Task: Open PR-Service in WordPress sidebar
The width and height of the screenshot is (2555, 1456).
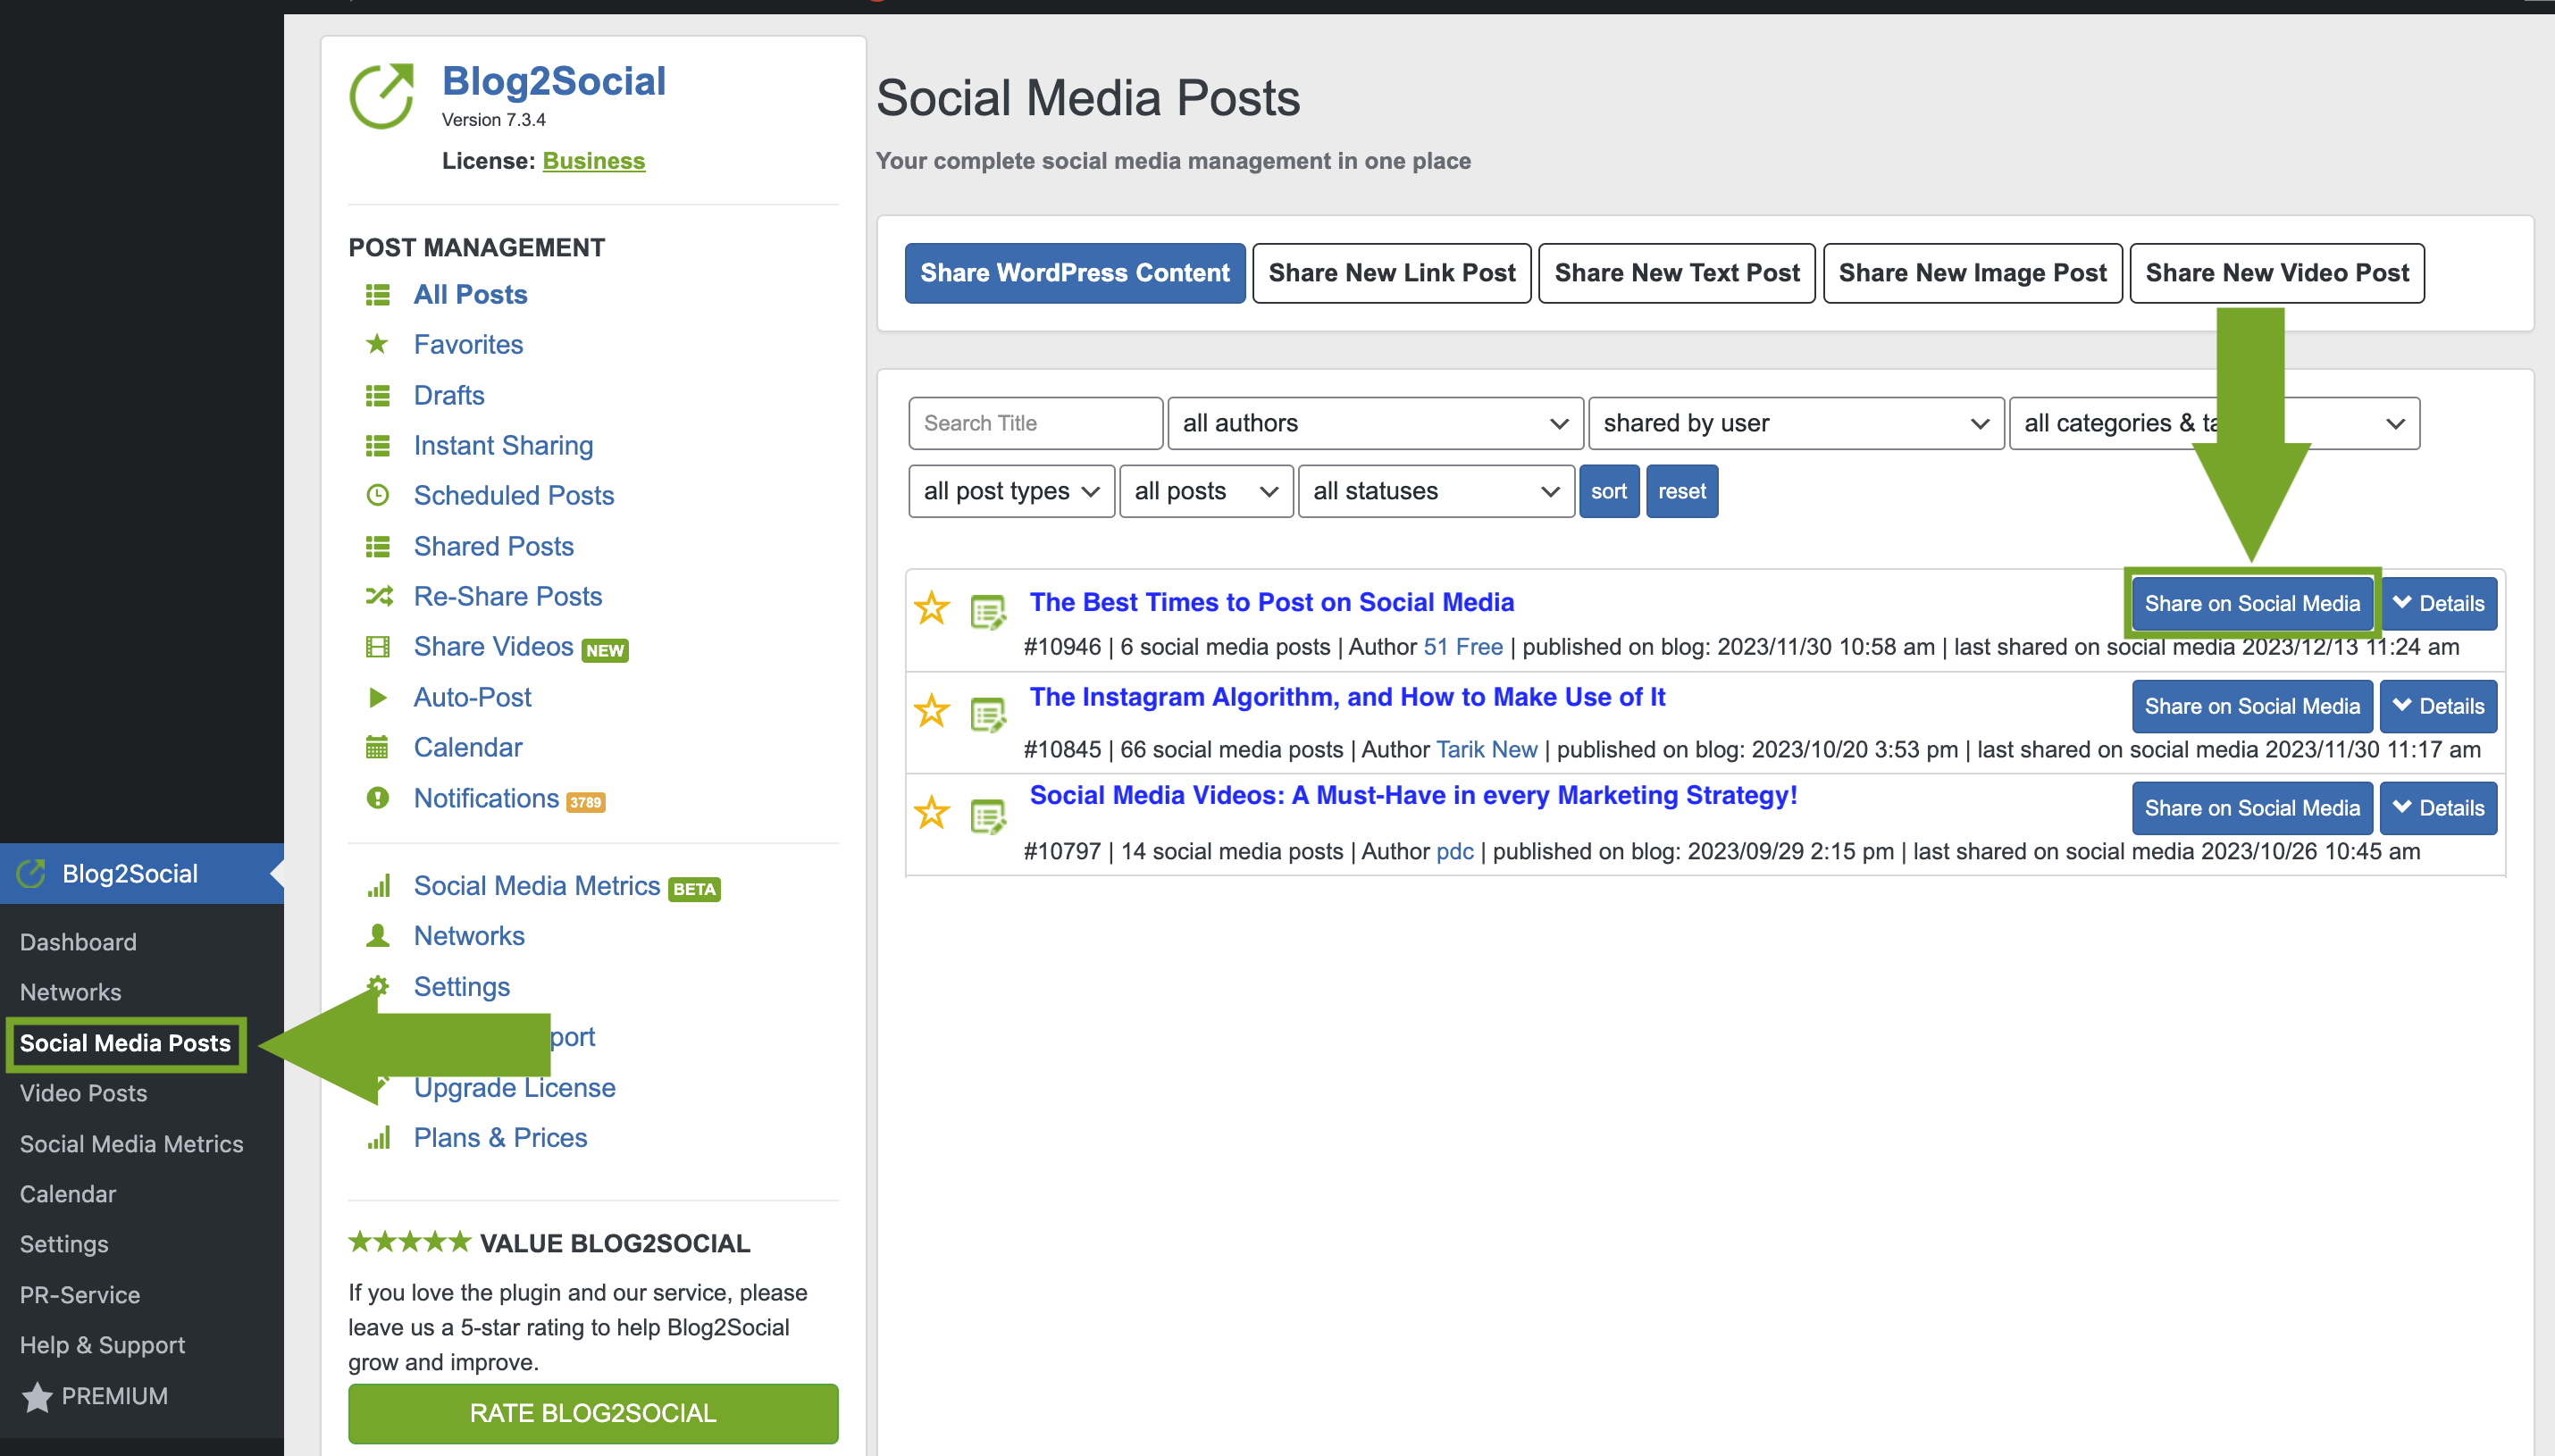Action: pyautogui.click(x=80, y=1295)
